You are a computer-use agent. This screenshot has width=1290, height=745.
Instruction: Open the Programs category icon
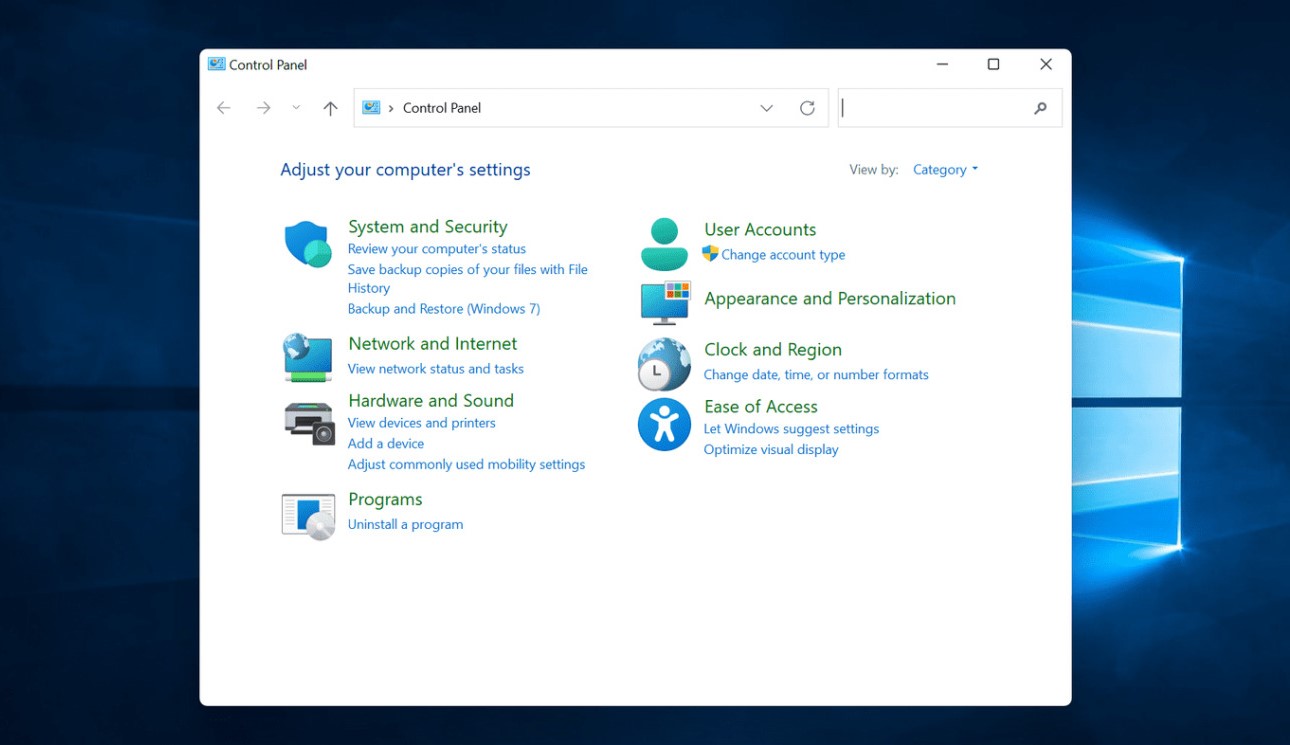(x=308, y=515)
